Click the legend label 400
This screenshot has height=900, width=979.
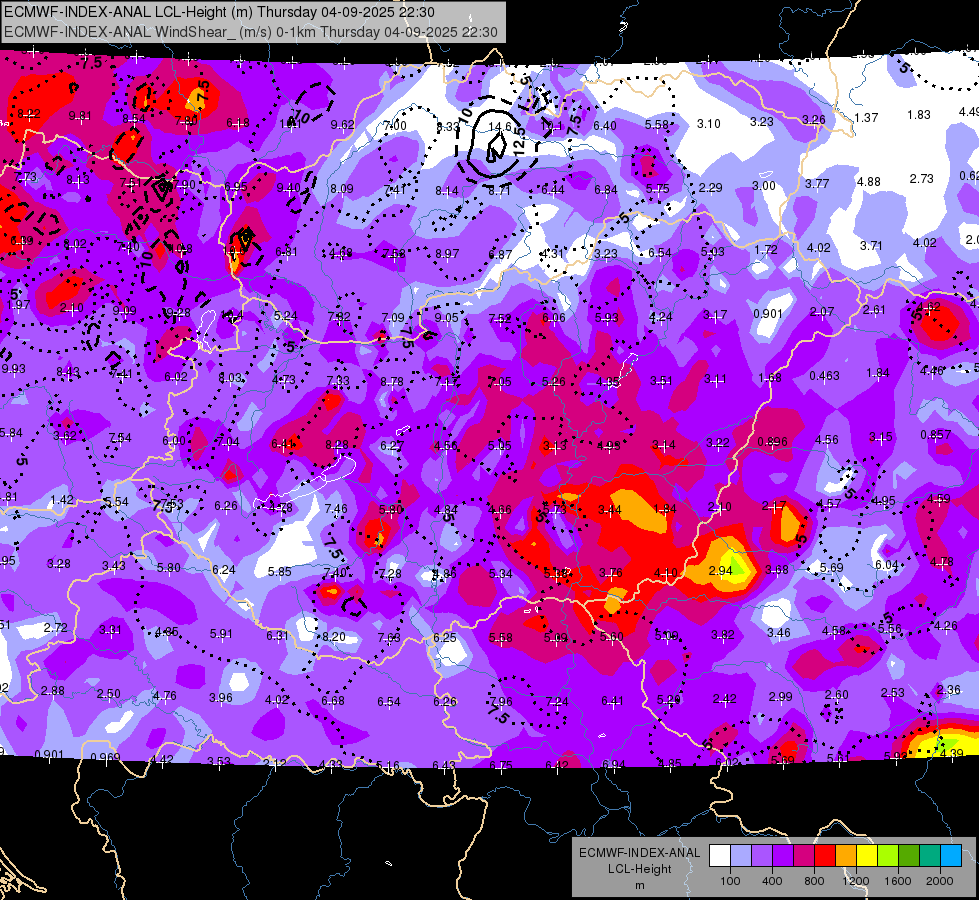772,881
